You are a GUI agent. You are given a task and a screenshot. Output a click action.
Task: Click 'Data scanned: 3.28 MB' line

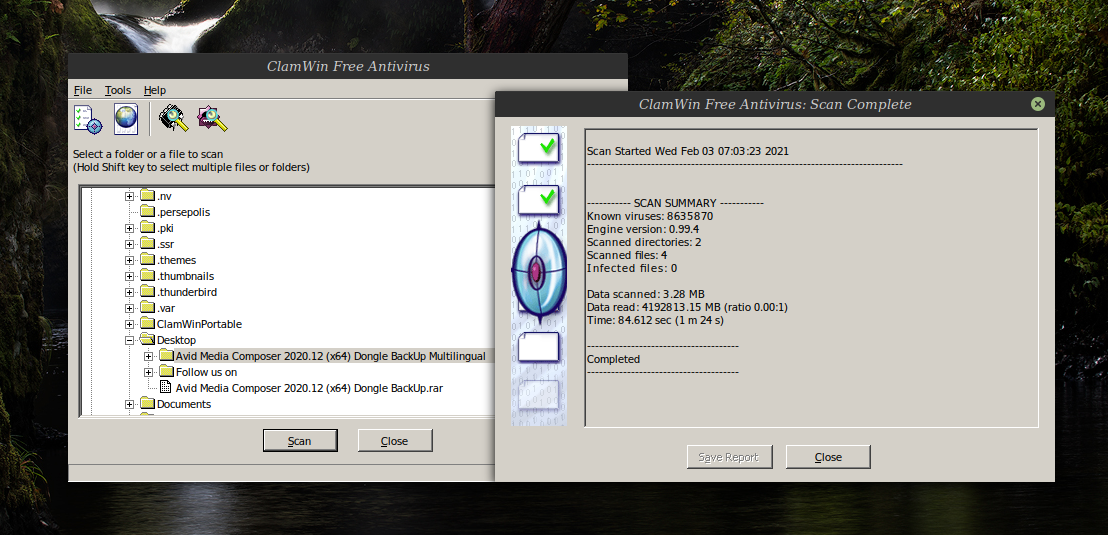tap(645, 294)
